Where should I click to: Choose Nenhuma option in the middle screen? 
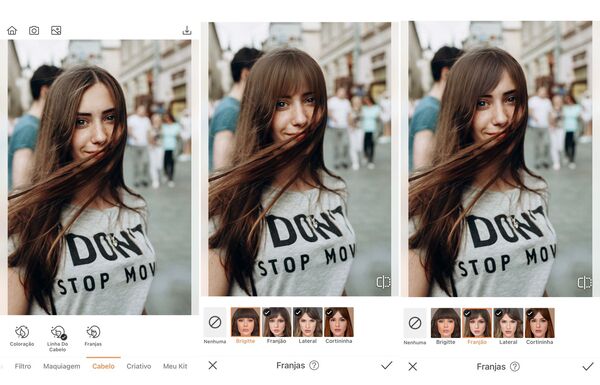pos(215,322)
